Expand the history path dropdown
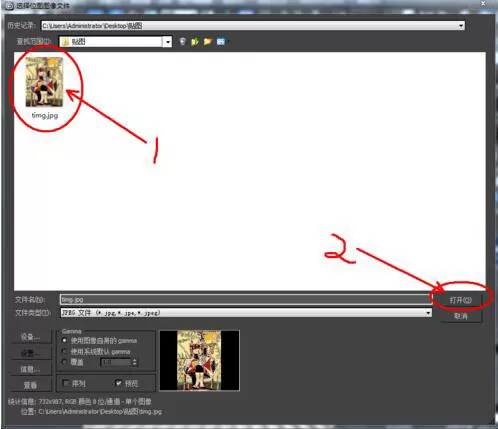Image resolution: width=498 pixels, height=429 pixels. [x=461, y=26]
